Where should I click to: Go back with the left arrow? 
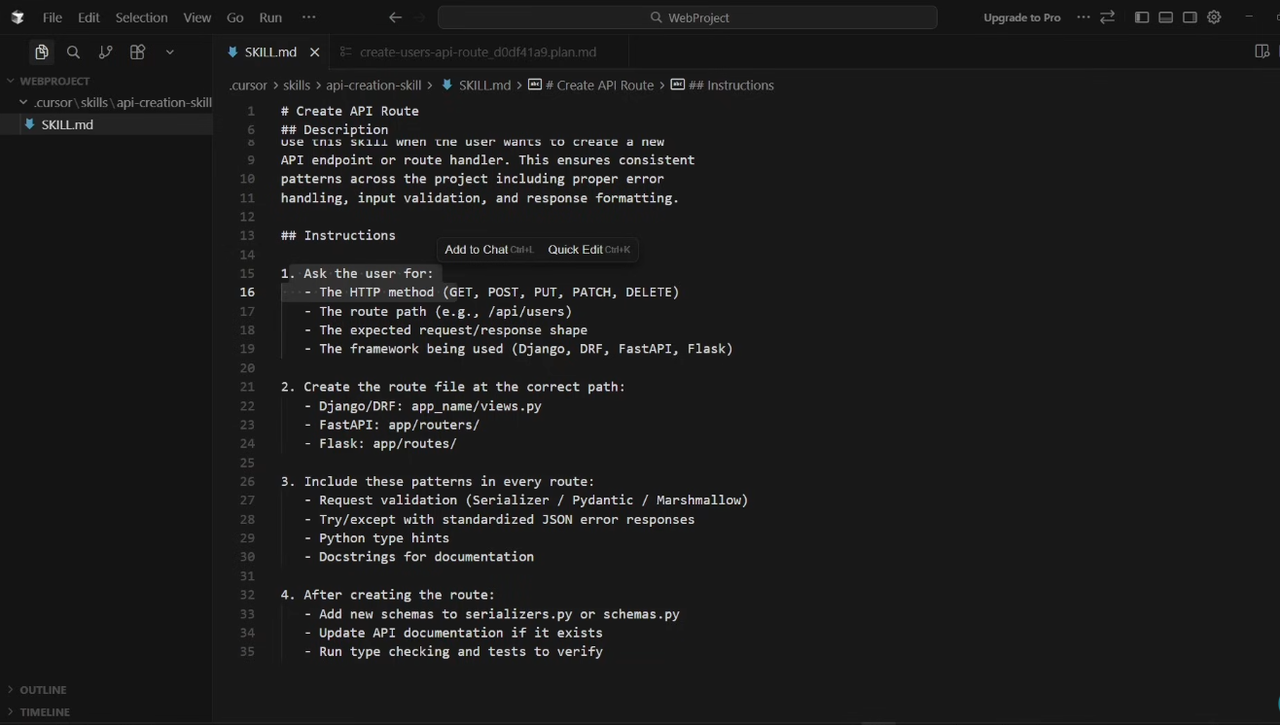[395, 17]
